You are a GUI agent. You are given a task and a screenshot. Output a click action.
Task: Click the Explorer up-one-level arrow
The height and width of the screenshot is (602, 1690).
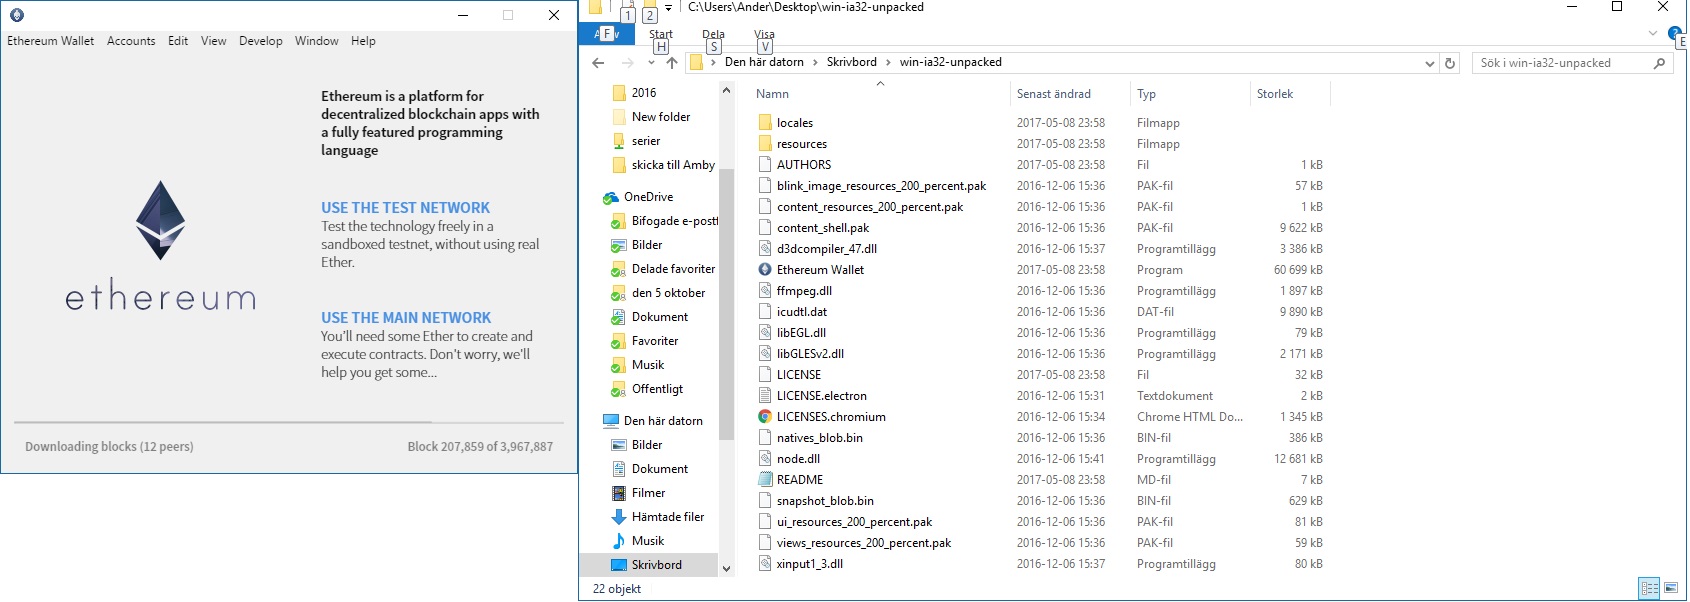tap(672, 63)
